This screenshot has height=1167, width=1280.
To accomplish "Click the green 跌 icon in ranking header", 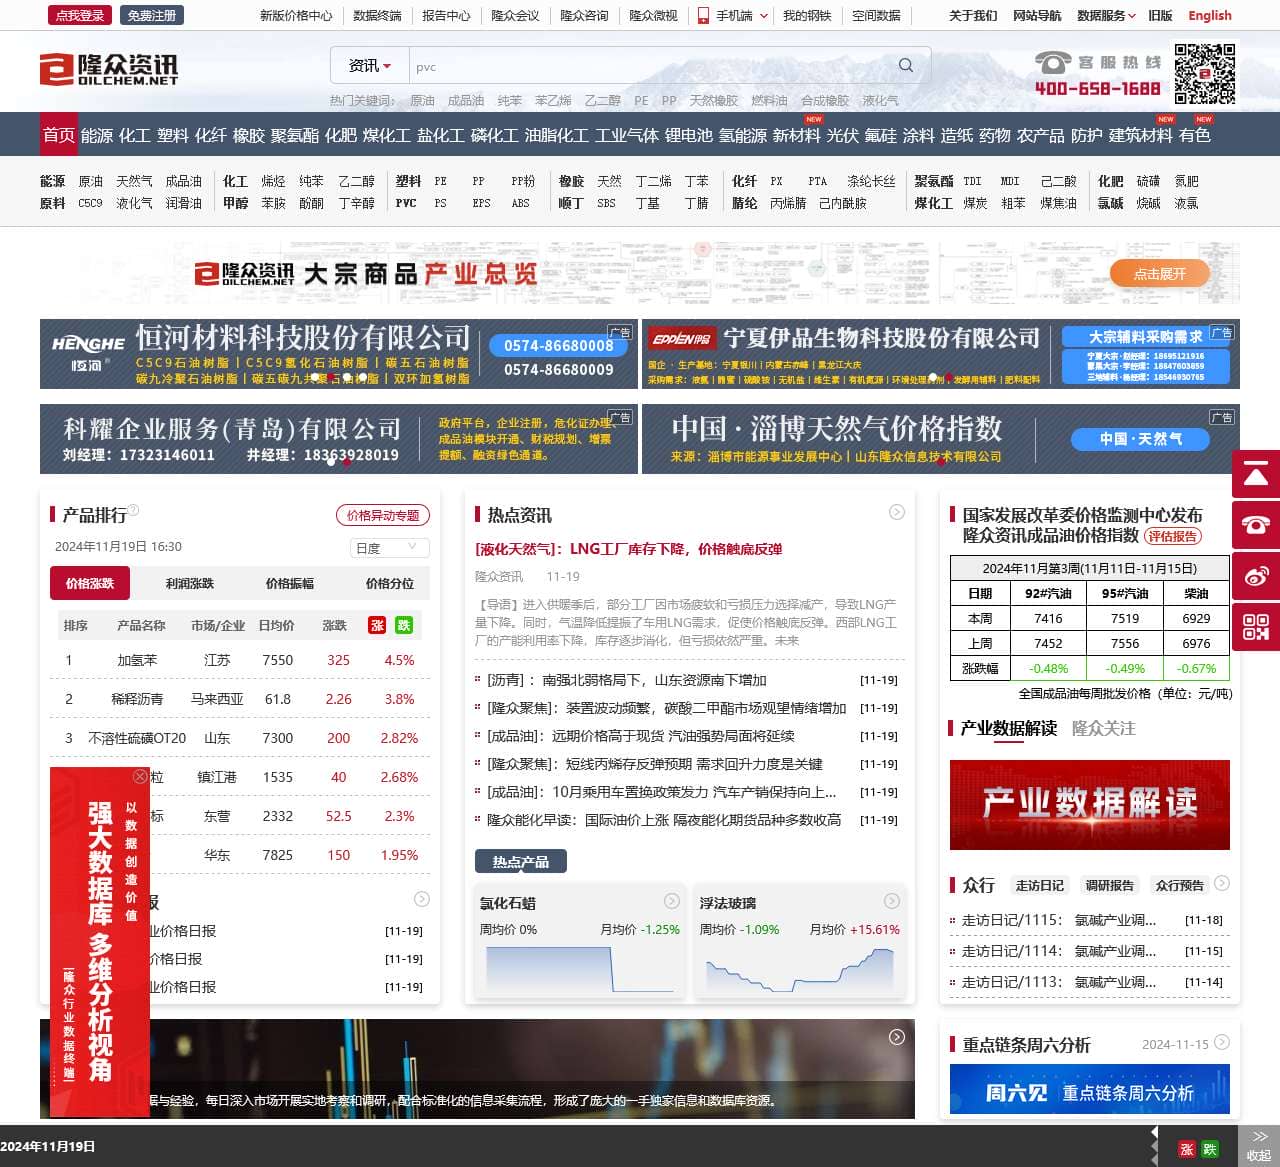I will (404, 625).
